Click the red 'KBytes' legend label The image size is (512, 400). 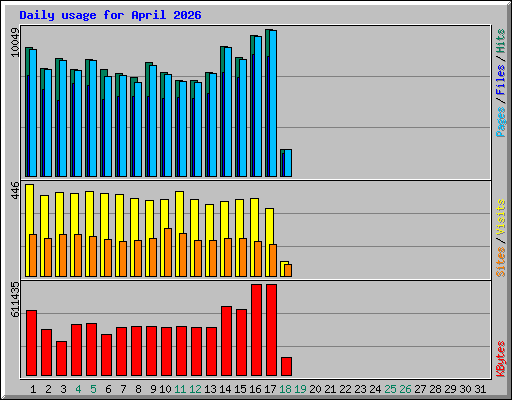(501, 359)
